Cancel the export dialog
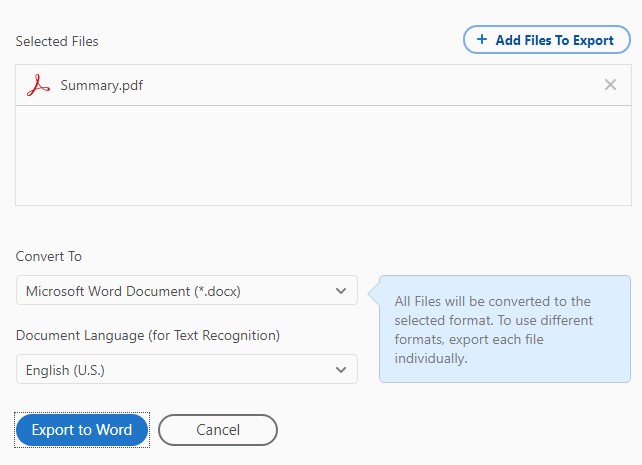Image resolution: width=642 pixels, height=465 pixels. tap(218, 430)
